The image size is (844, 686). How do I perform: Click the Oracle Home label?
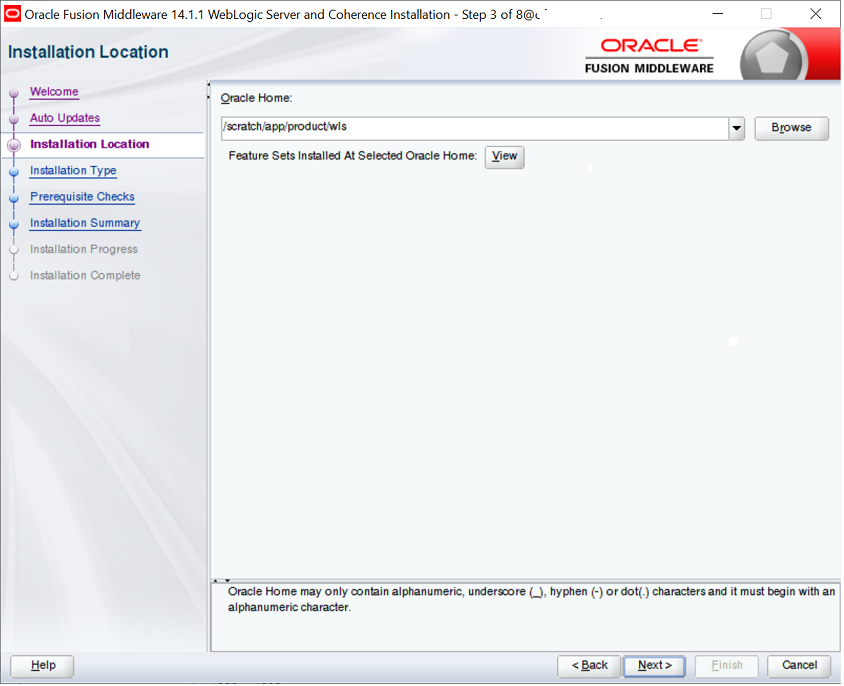(x=256, y=99)
